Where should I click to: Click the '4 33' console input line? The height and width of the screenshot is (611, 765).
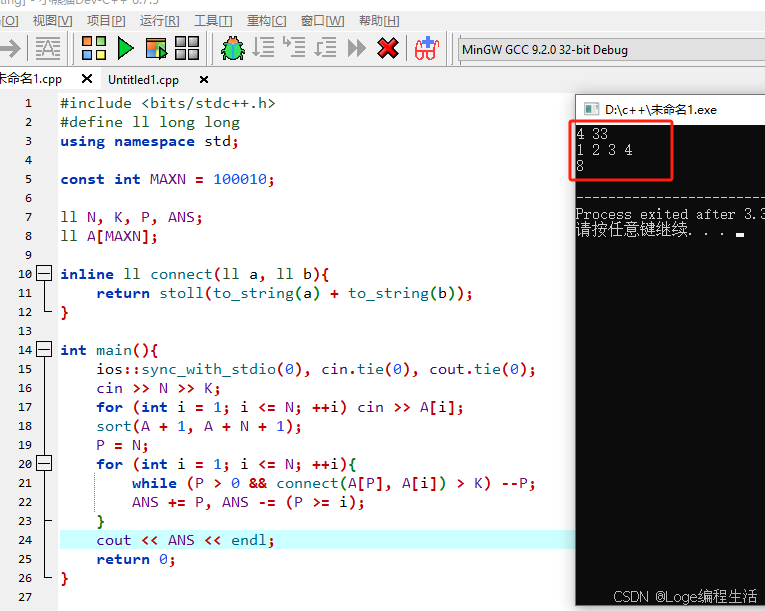click(592, 133)
